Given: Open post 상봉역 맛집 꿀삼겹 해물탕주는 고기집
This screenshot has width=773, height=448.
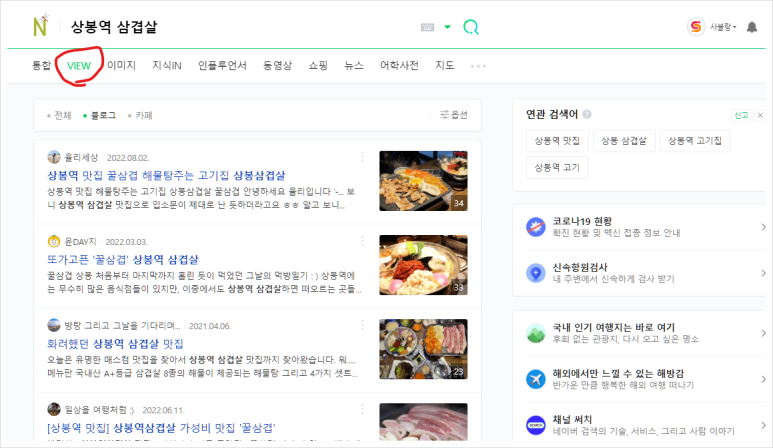Looking at the screenshot, I should pyautogui.click(x=166, y=175).
